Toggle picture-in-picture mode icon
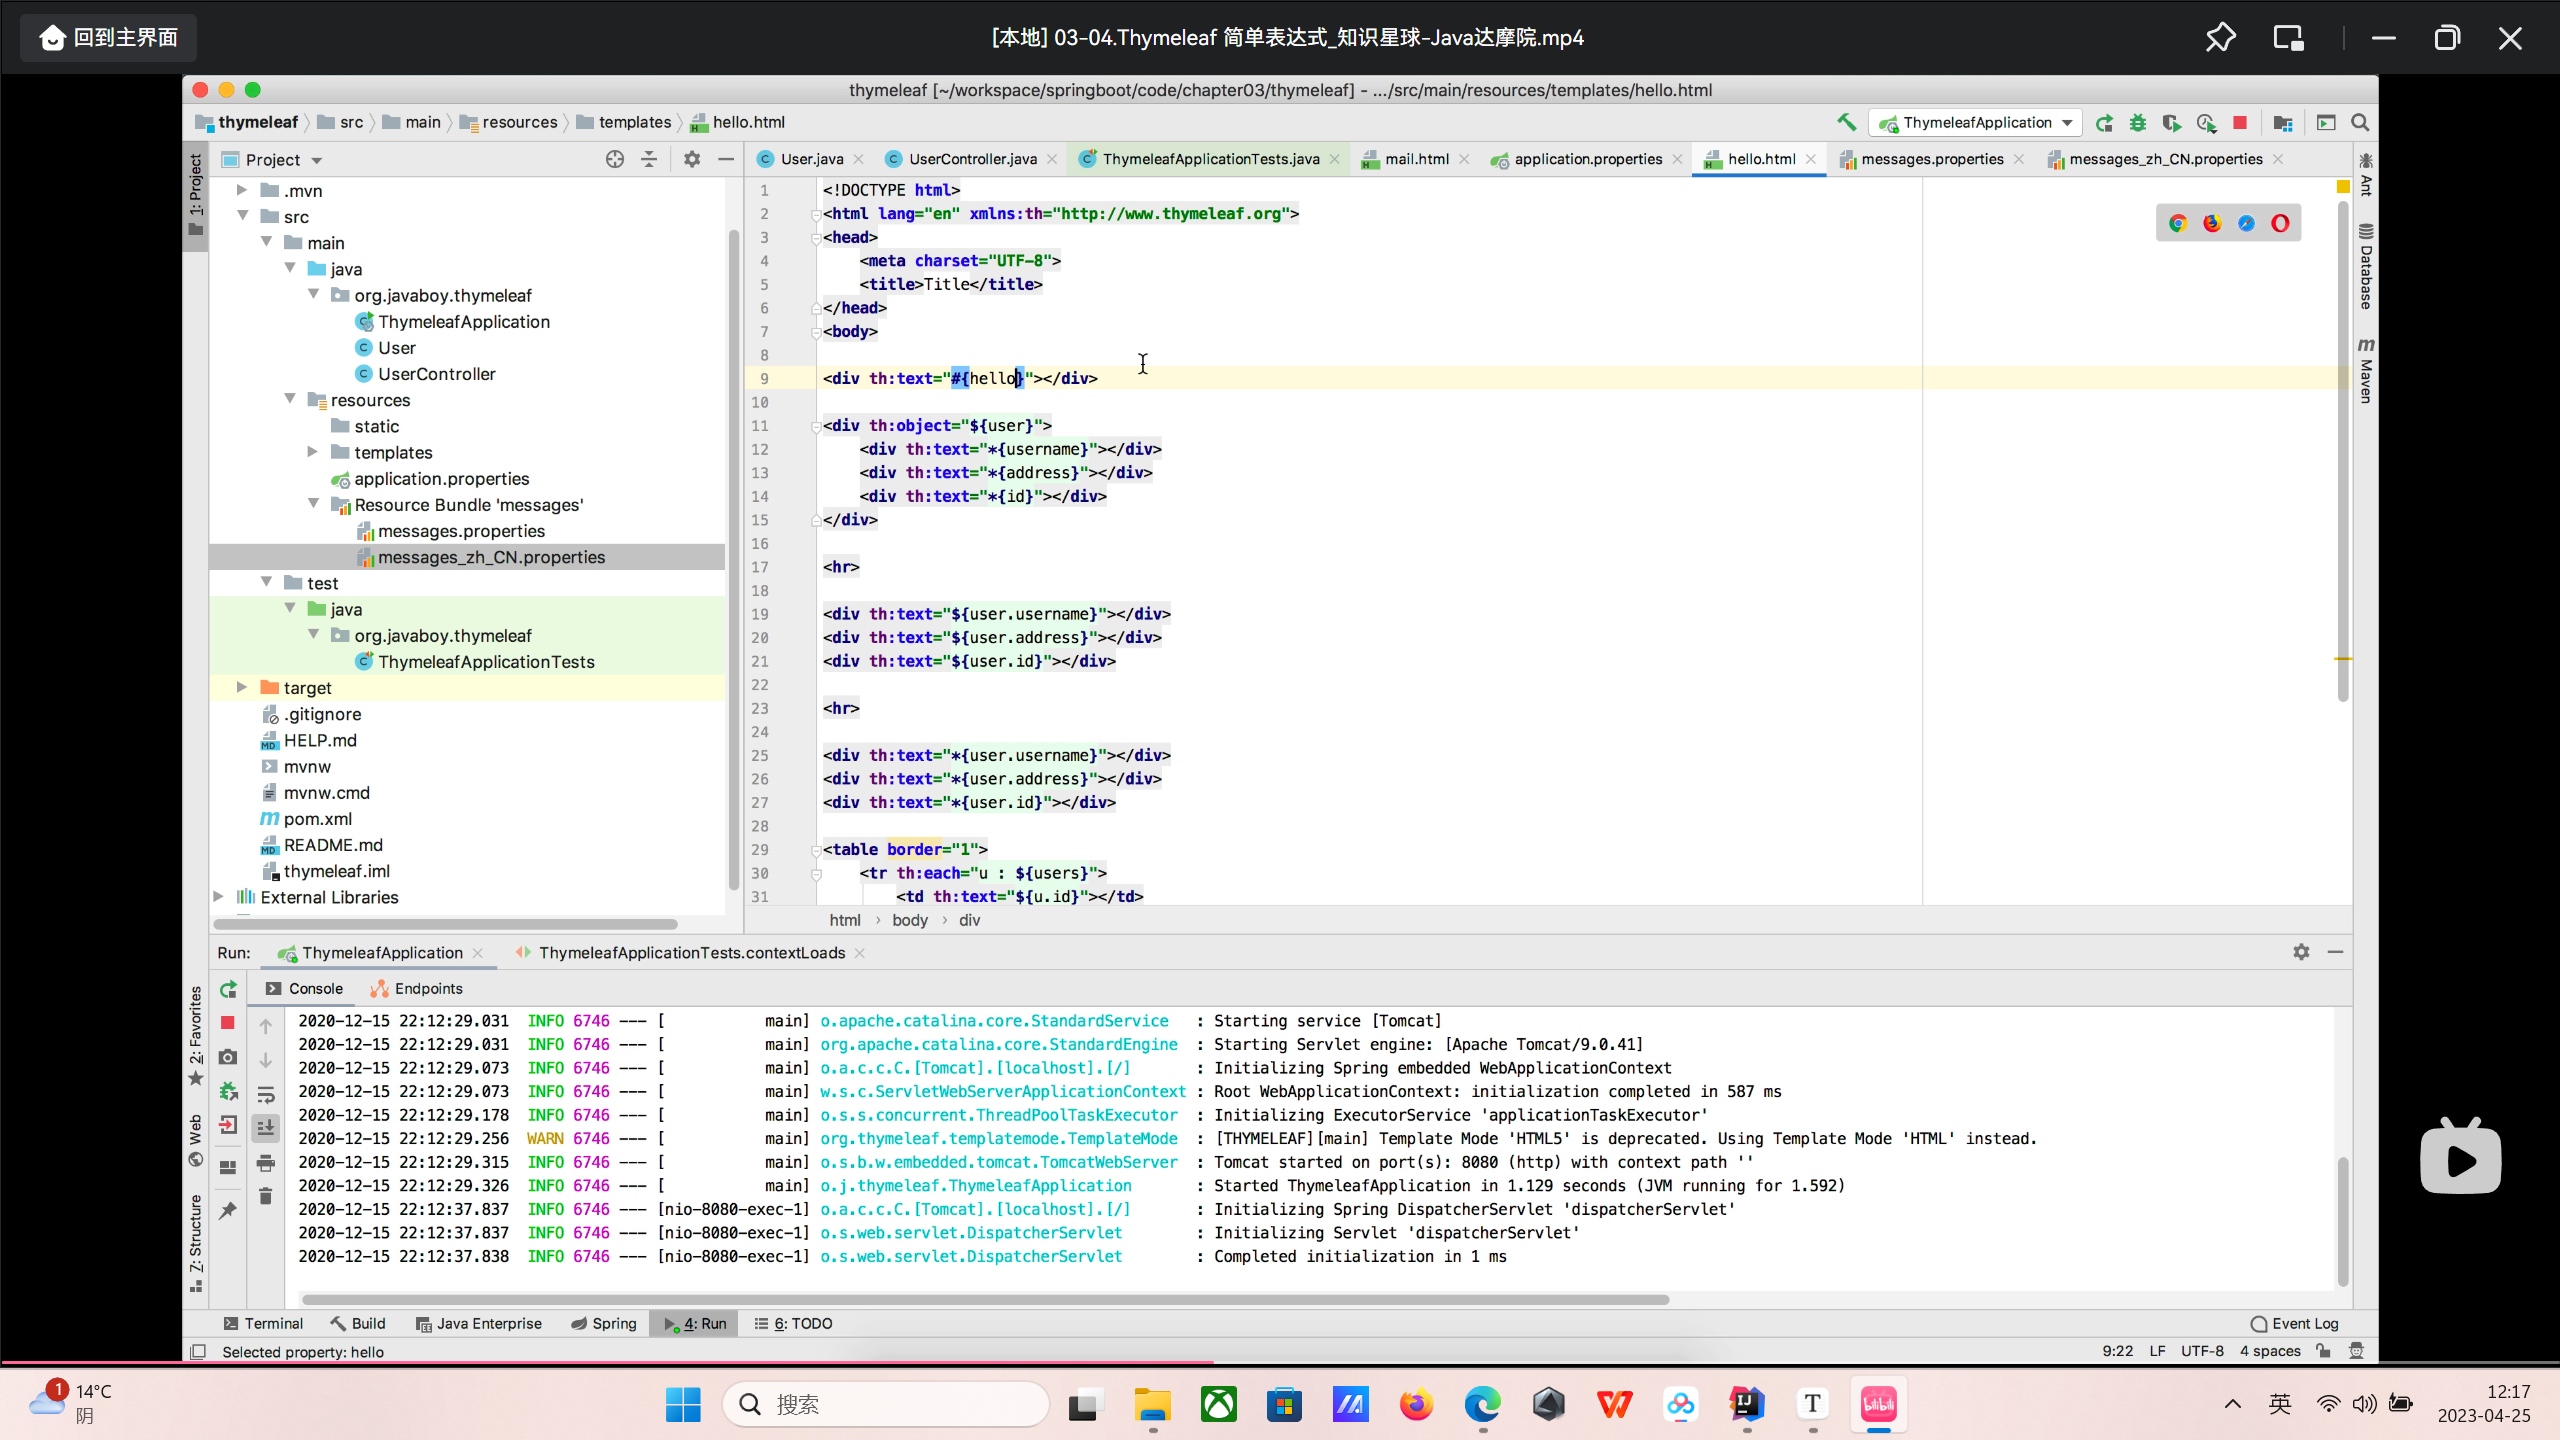The image size is (2560, 1440). [2288, 38]
